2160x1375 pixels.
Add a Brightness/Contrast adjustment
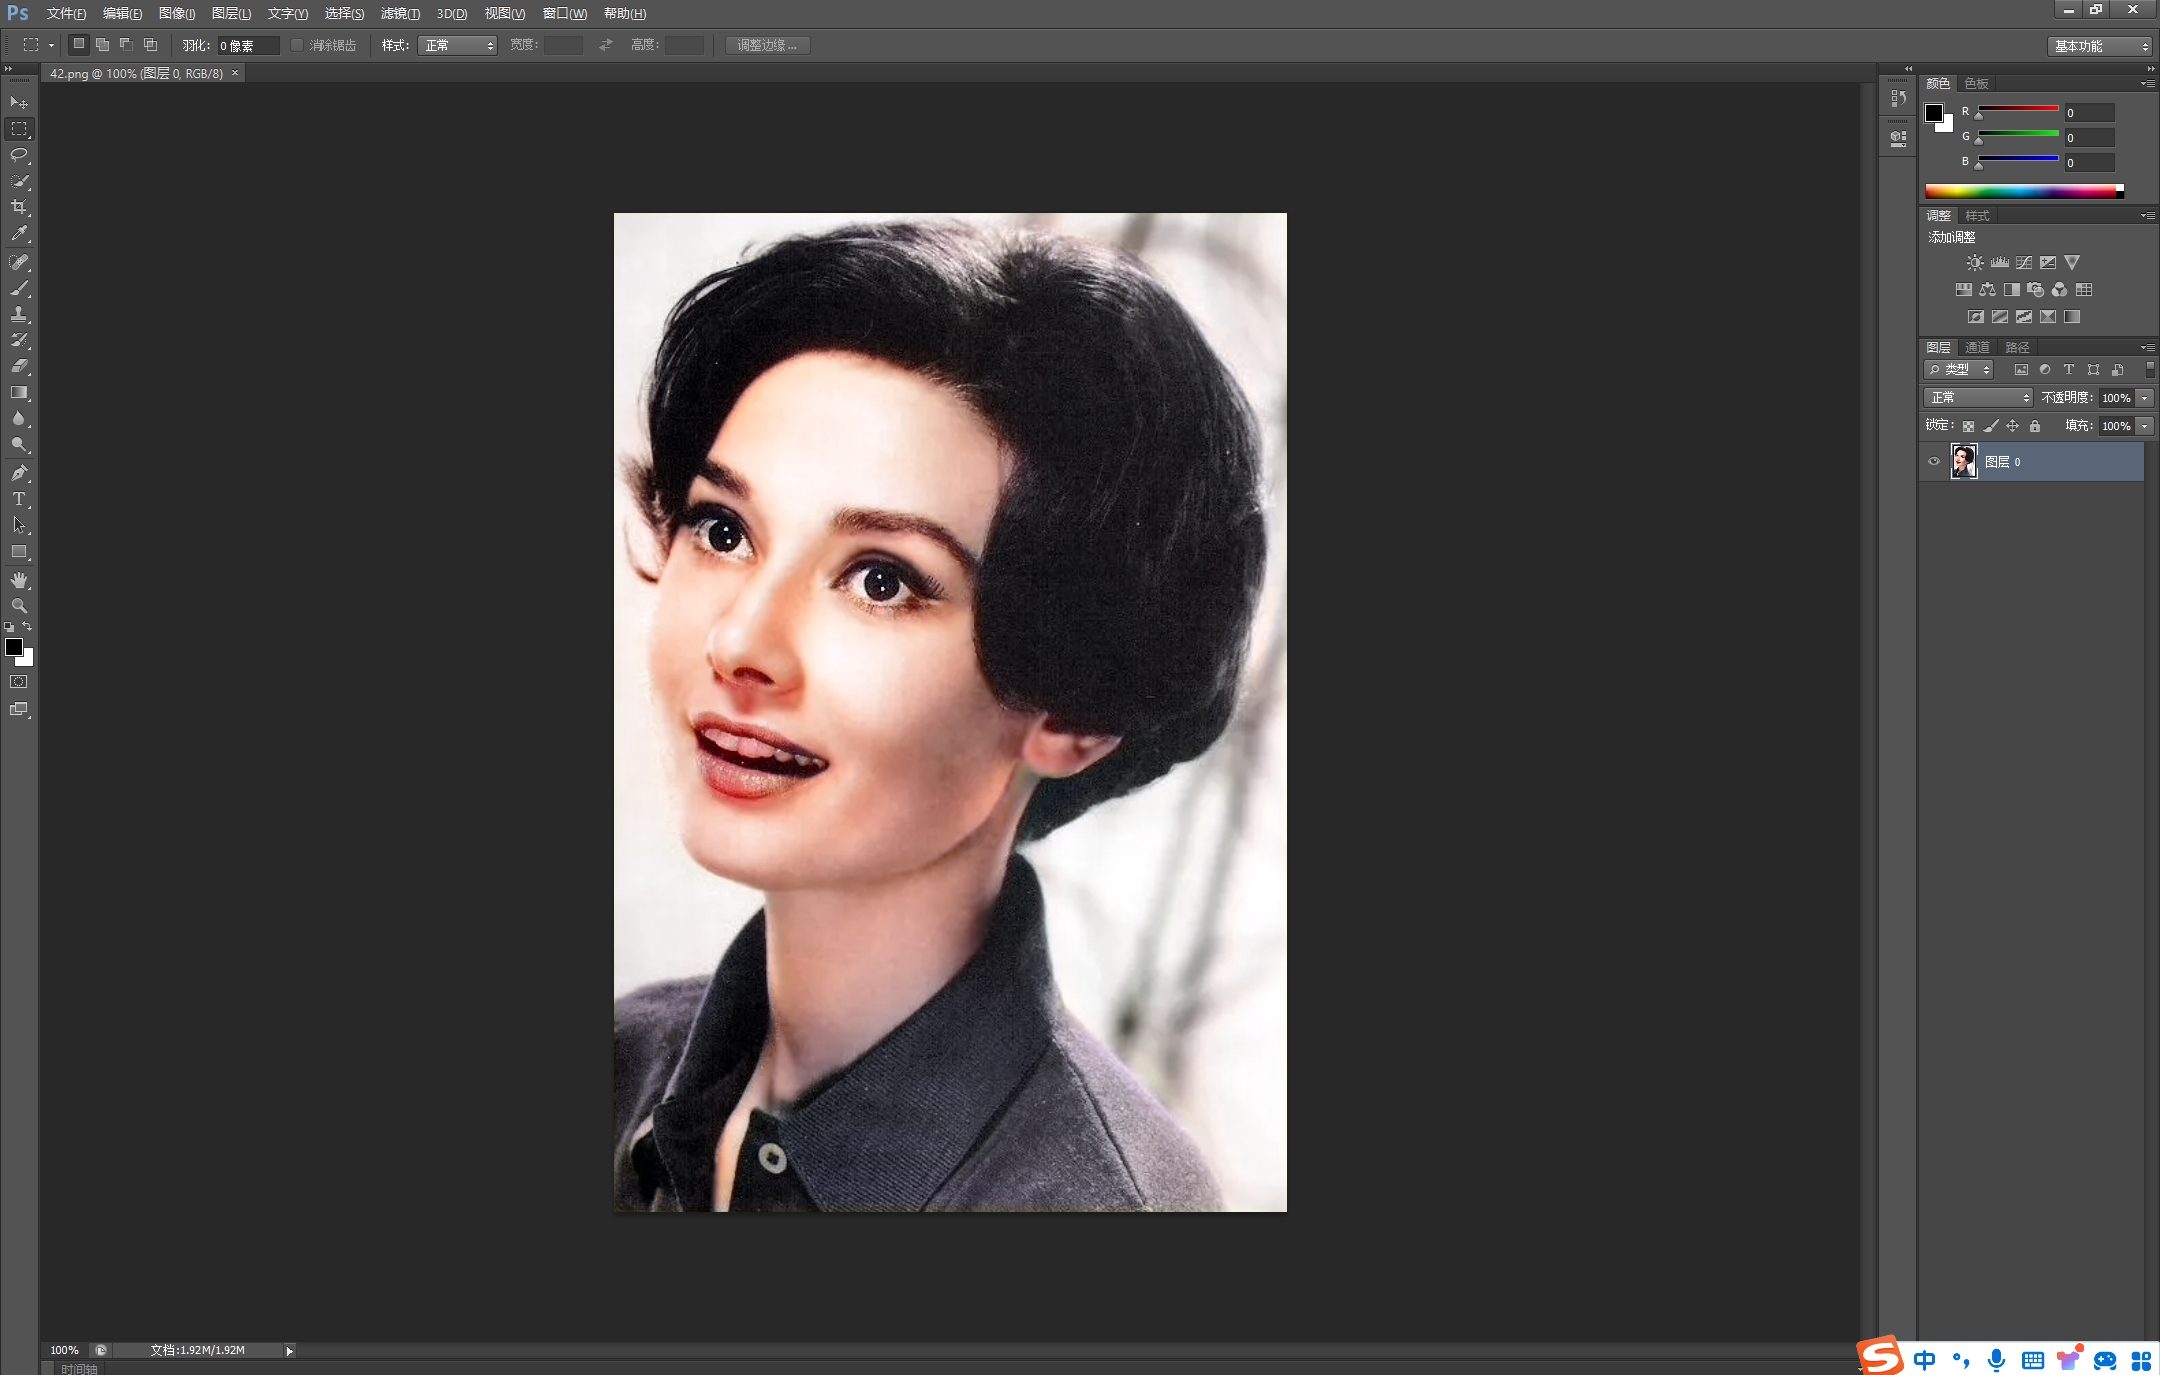click(1975, 262)
